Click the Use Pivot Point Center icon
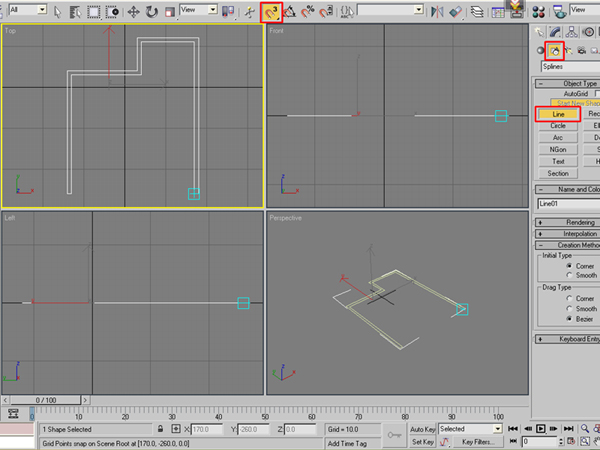The width and height of the screenshot is (600, 450). [228, 11]
